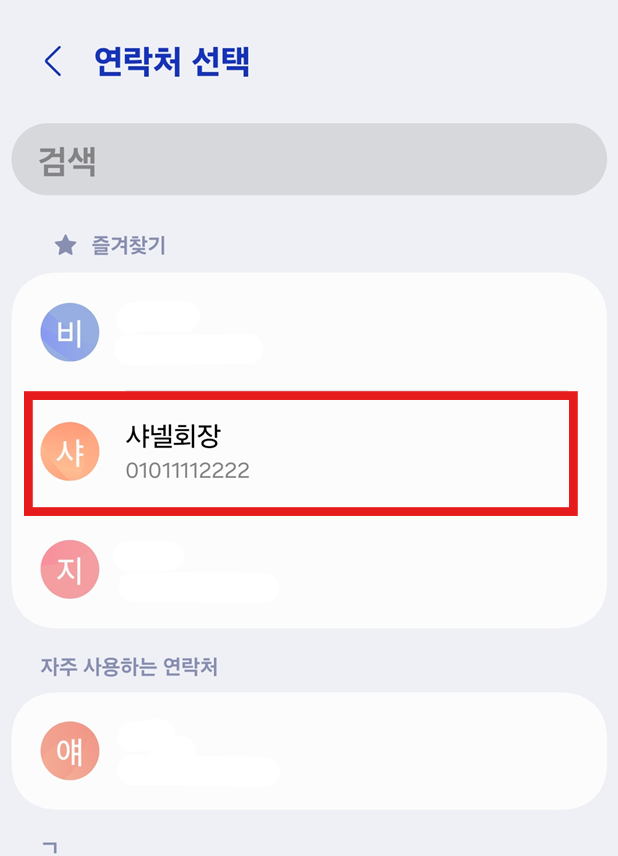Select the contact row below 샤넬회장
Image resolution: width=618 pixels, height=856 pixels.
click(300, 571)
